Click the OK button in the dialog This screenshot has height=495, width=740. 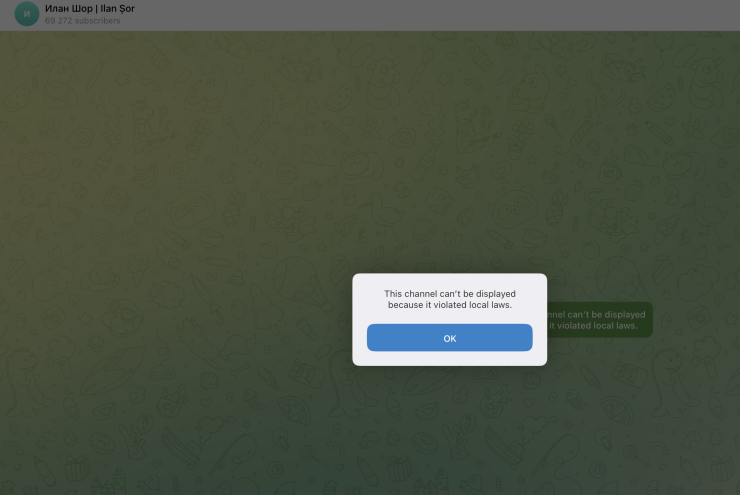(449, 338)
